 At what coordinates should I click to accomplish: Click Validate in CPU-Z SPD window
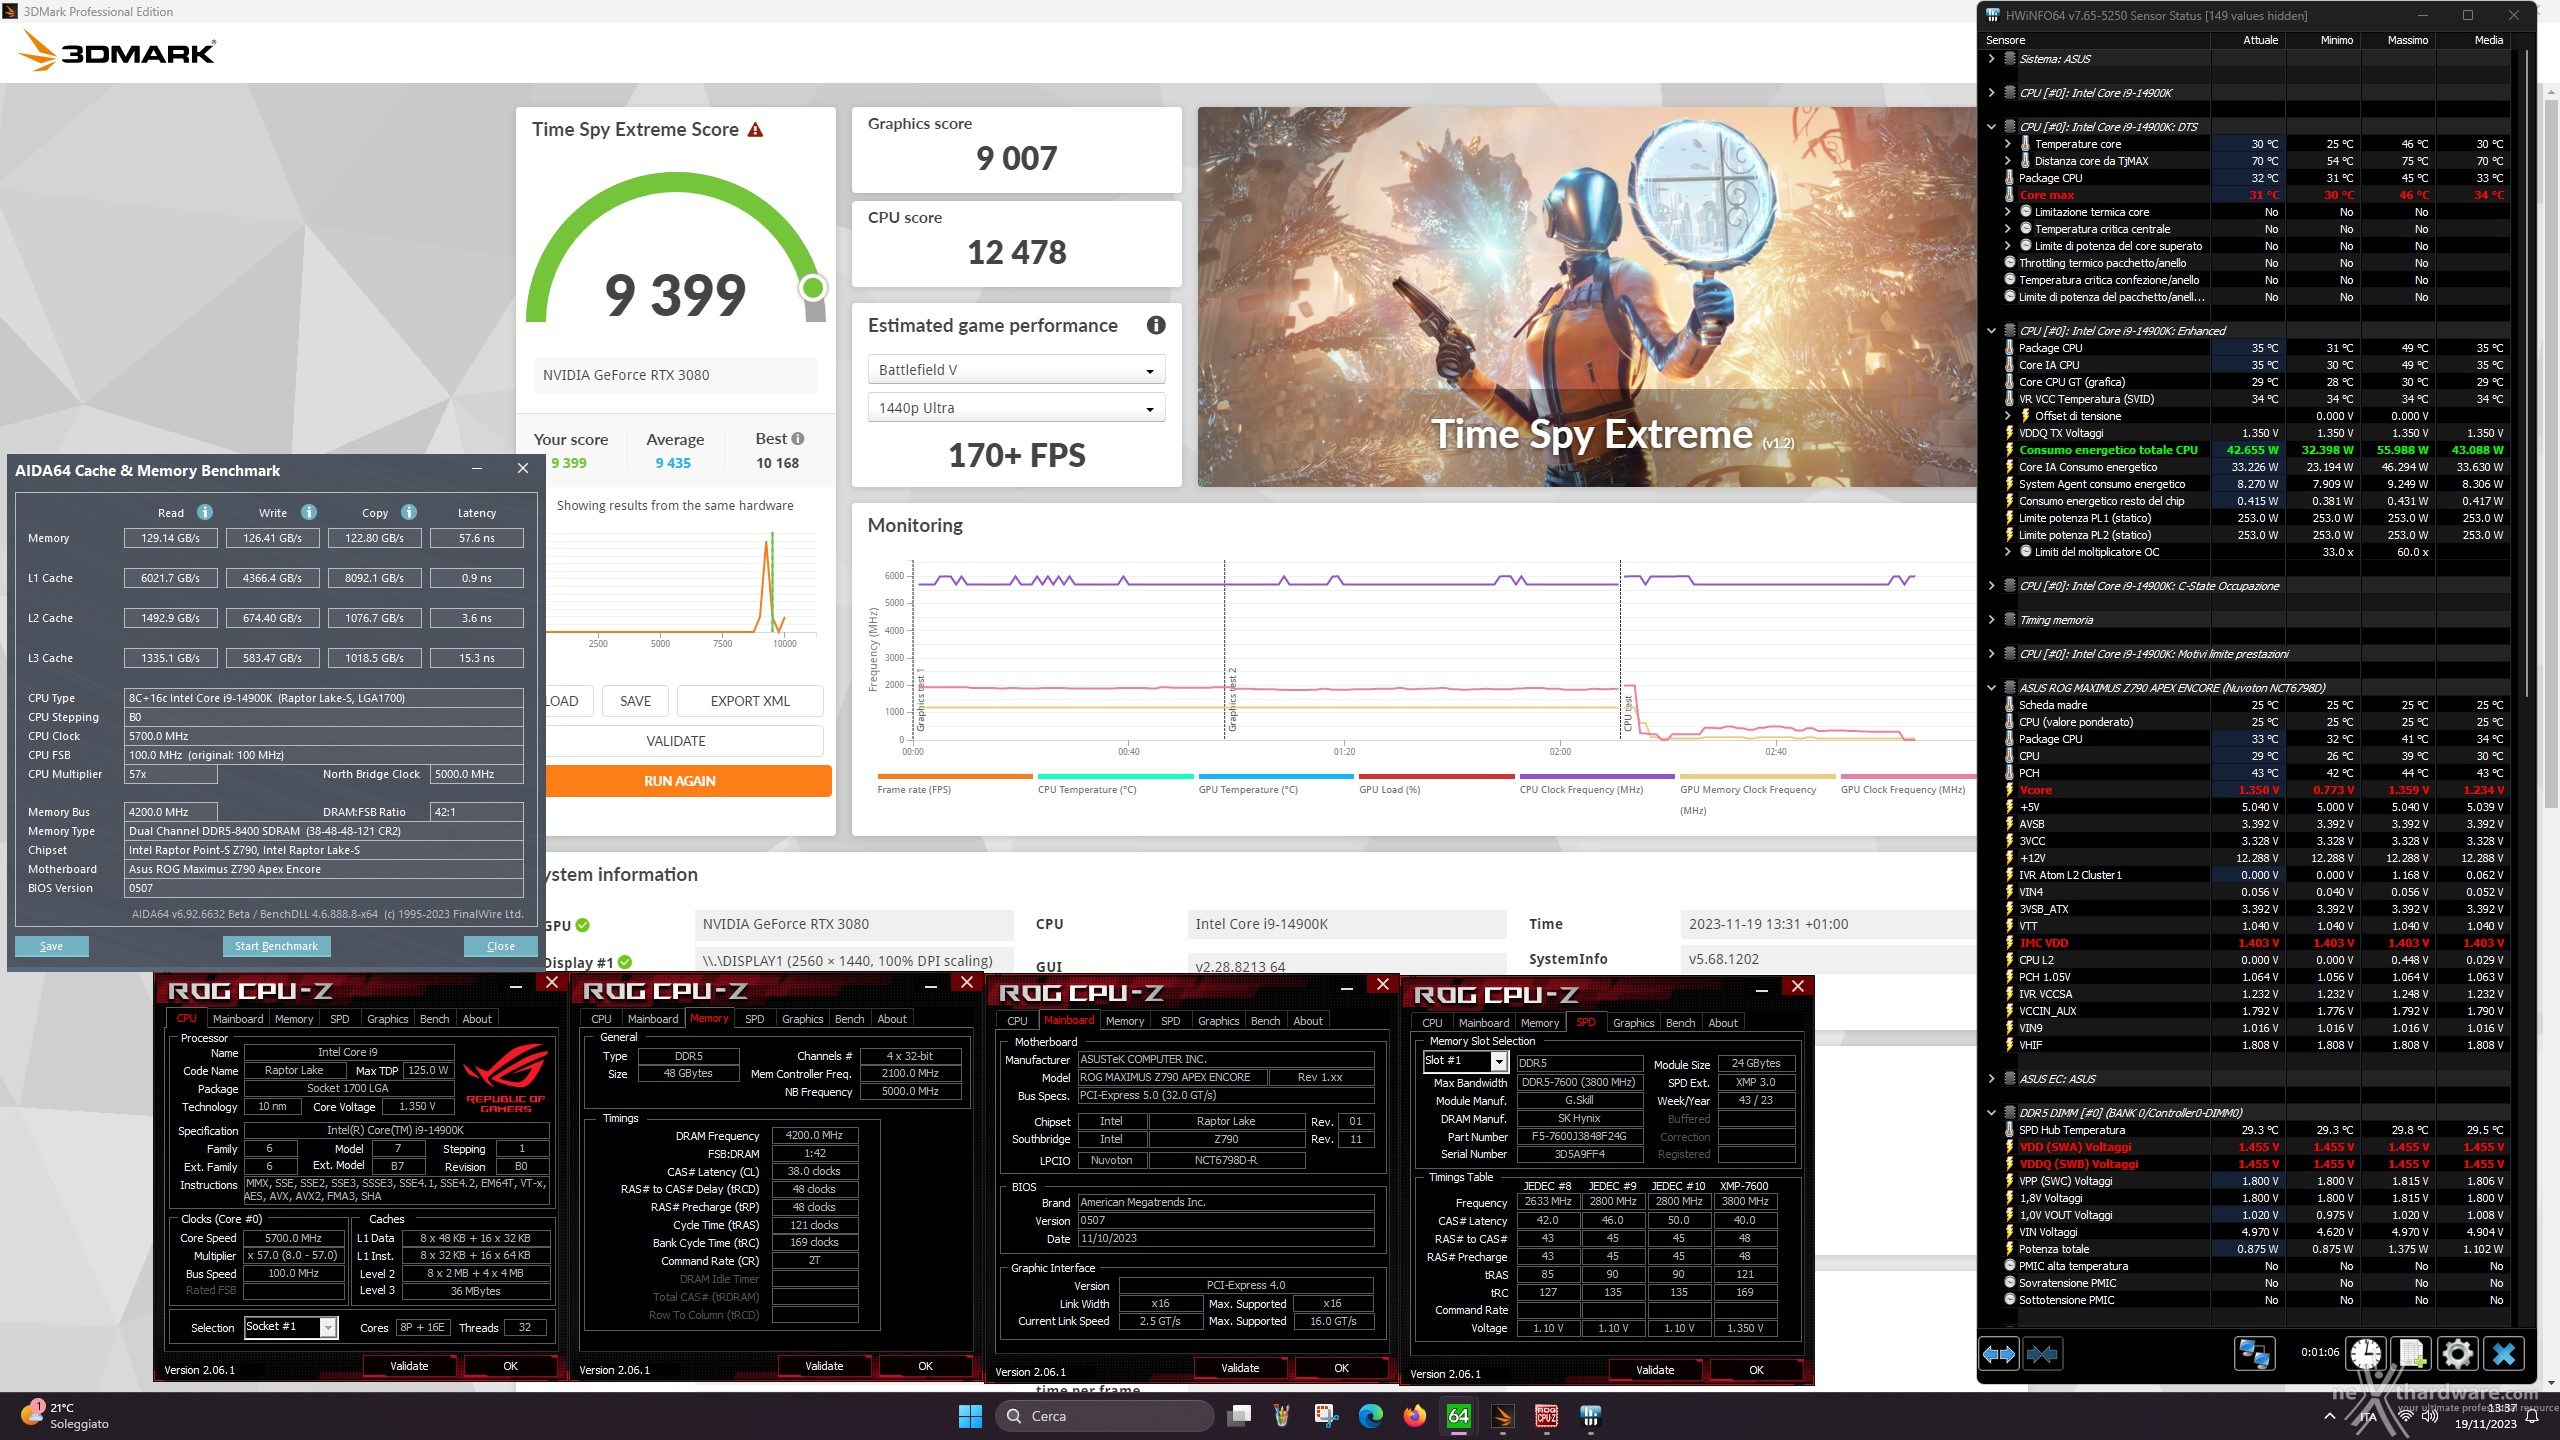click(x=1655, y=1370)
